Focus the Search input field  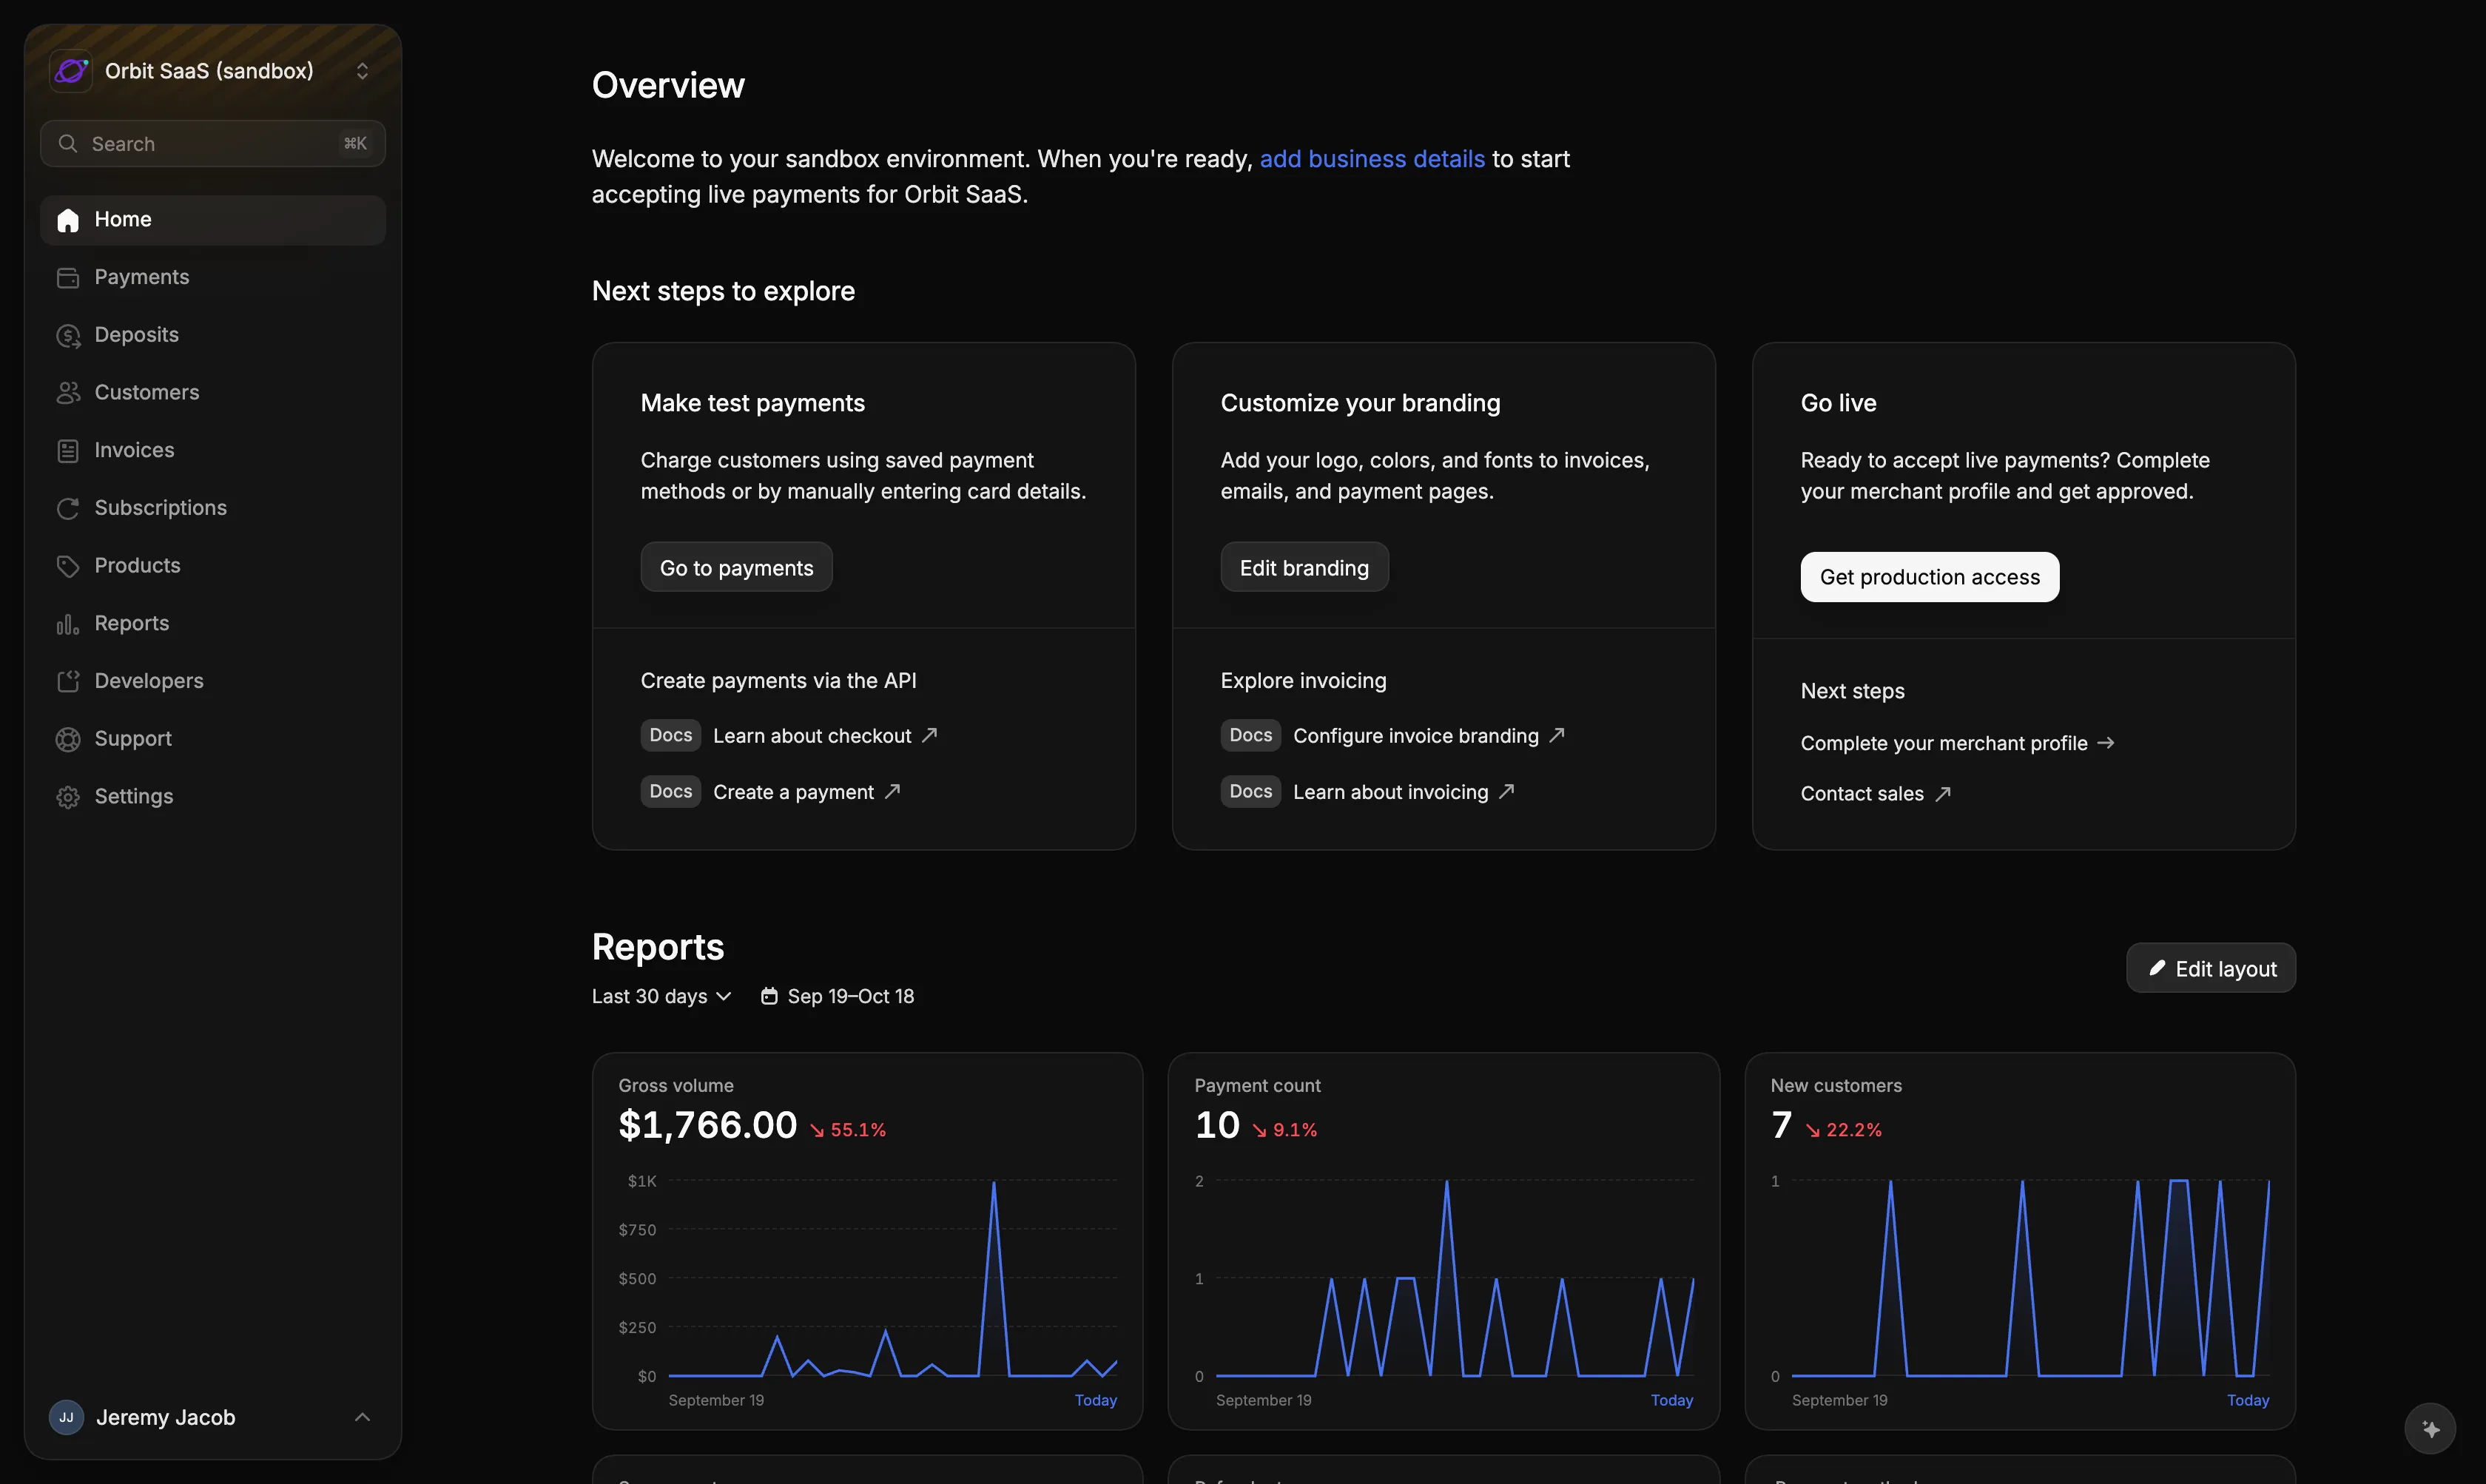click(x=212, y=144)
